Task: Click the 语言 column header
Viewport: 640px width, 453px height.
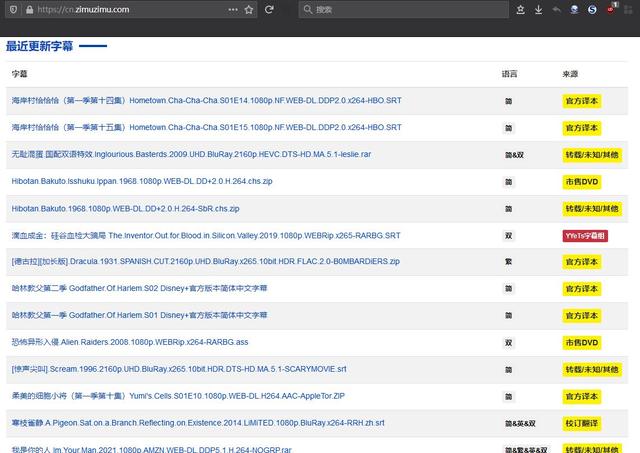Action: tap(509, 74)
